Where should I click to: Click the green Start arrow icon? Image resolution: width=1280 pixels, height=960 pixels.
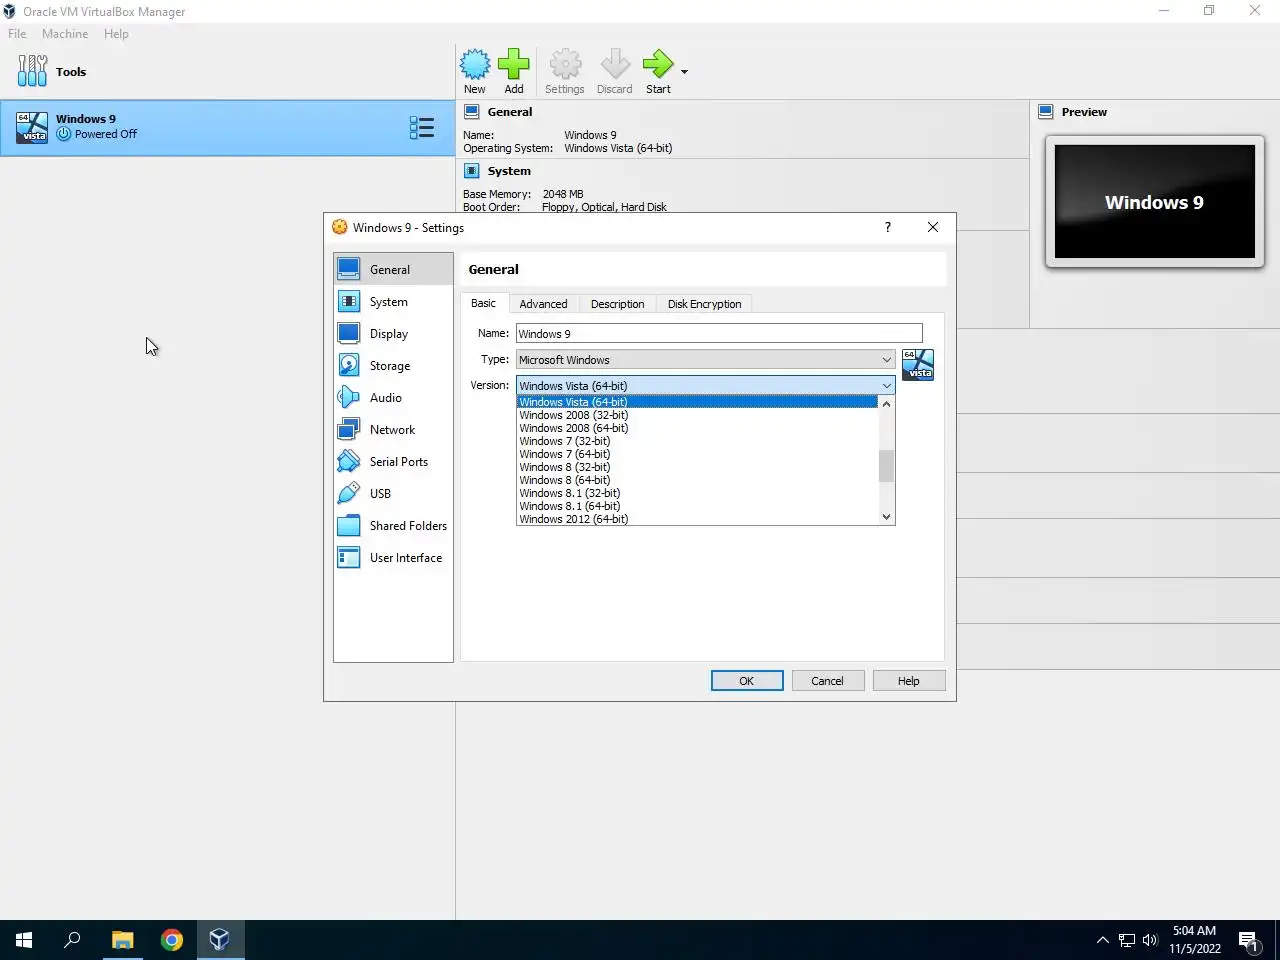658,64
